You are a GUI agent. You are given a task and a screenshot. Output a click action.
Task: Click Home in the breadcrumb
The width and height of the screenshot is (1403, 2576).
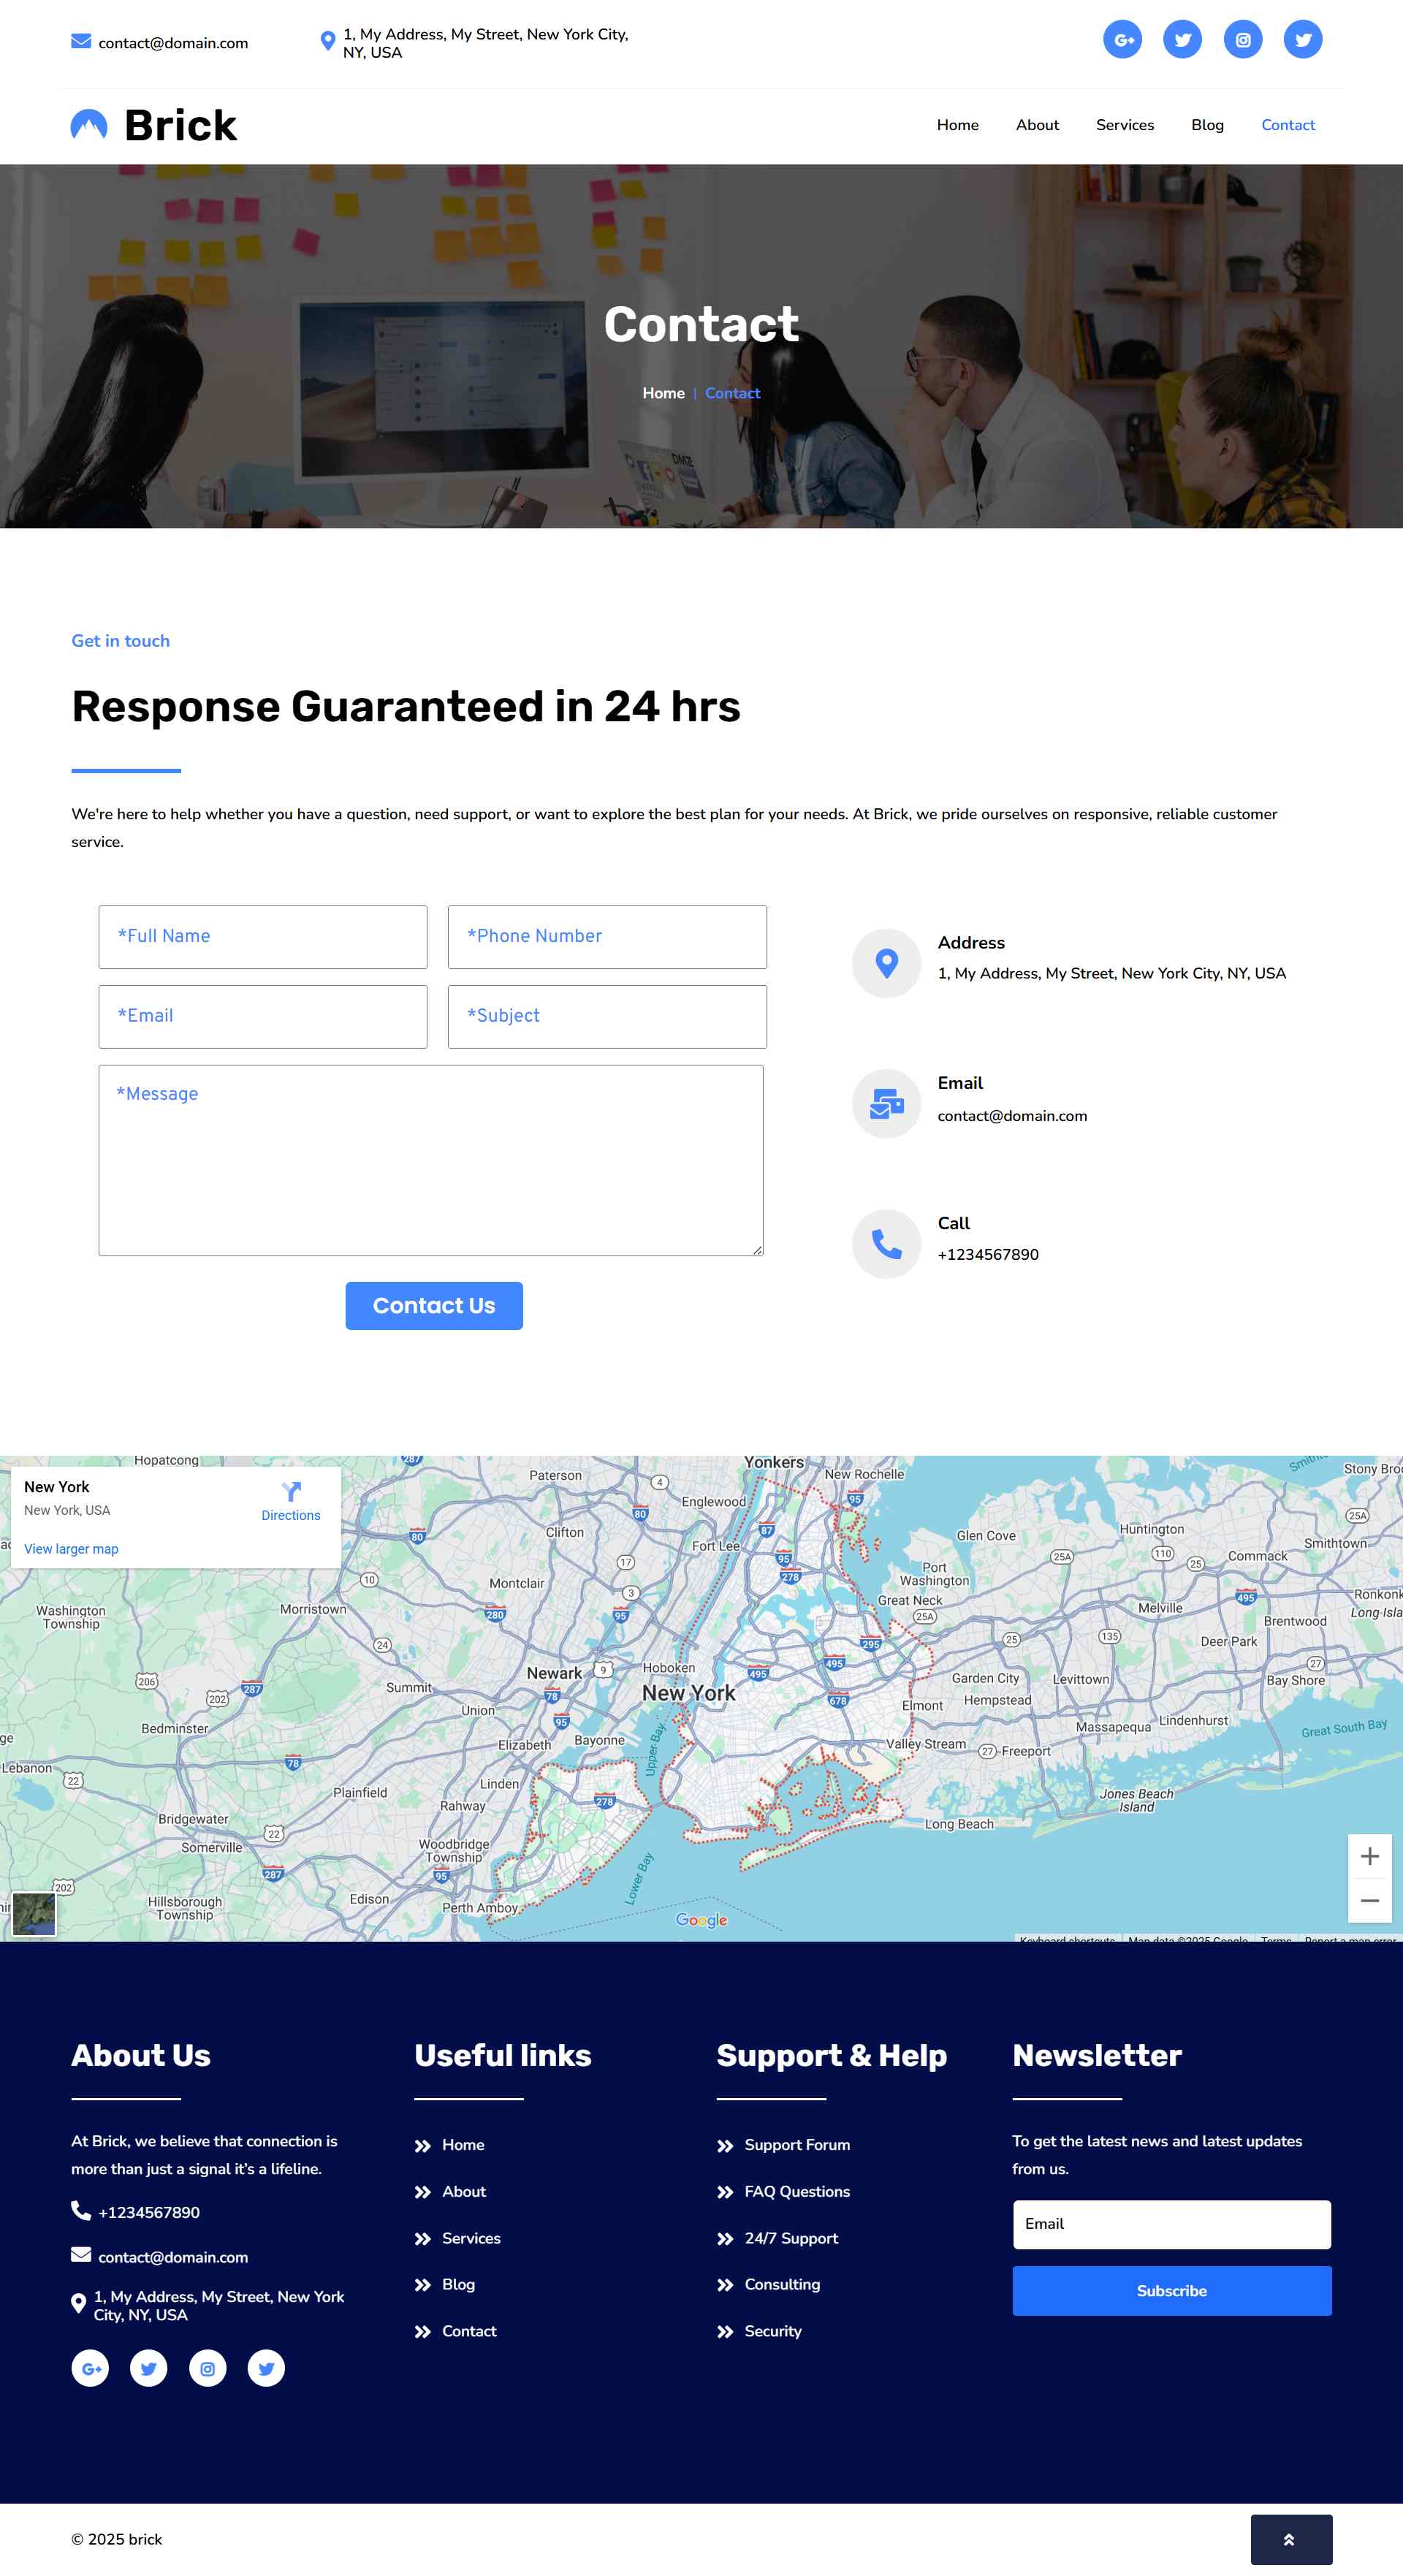coord(663,394)
